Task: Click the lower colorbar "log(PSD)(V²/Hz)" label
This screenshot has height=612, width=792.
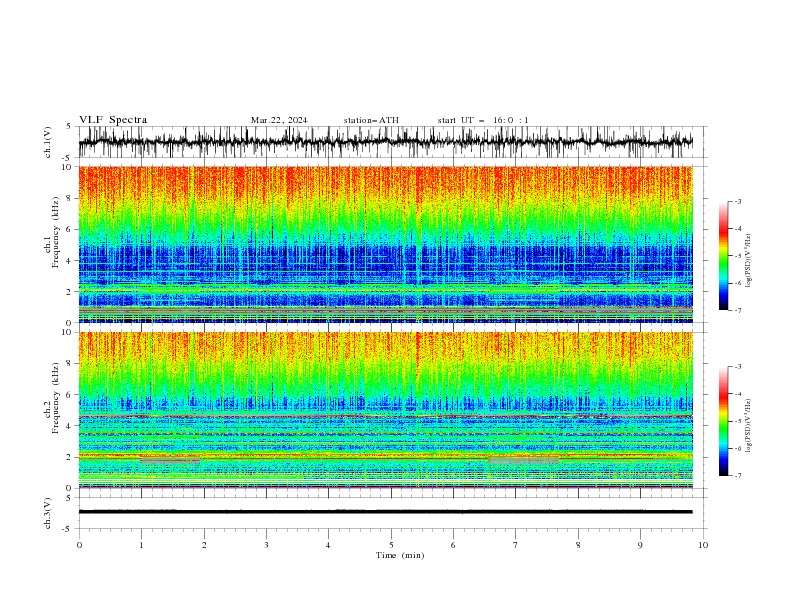Action: (749, 425)
